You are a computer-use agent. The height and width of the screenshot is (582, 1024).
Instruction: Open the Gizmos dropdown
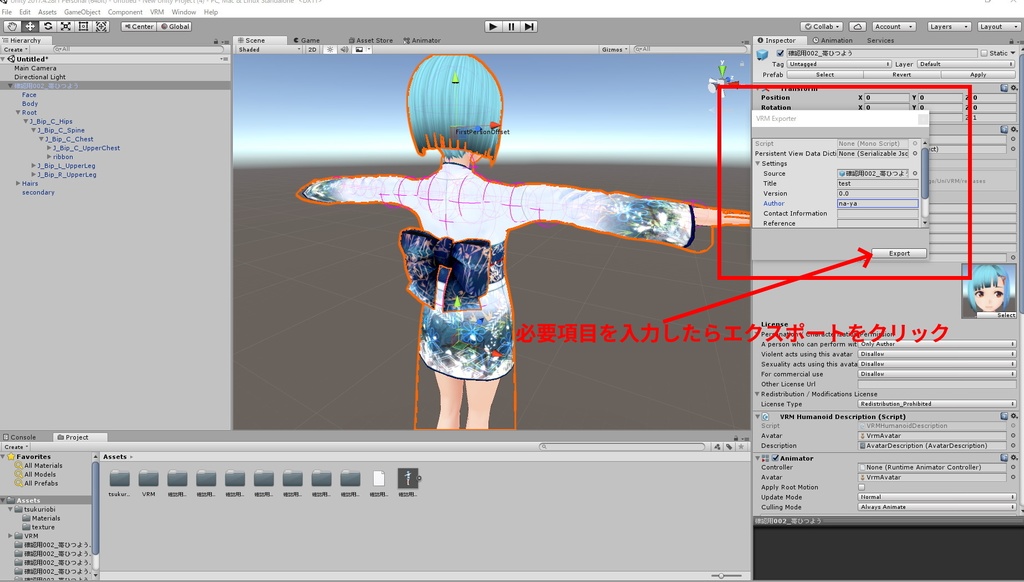[615, 50]
